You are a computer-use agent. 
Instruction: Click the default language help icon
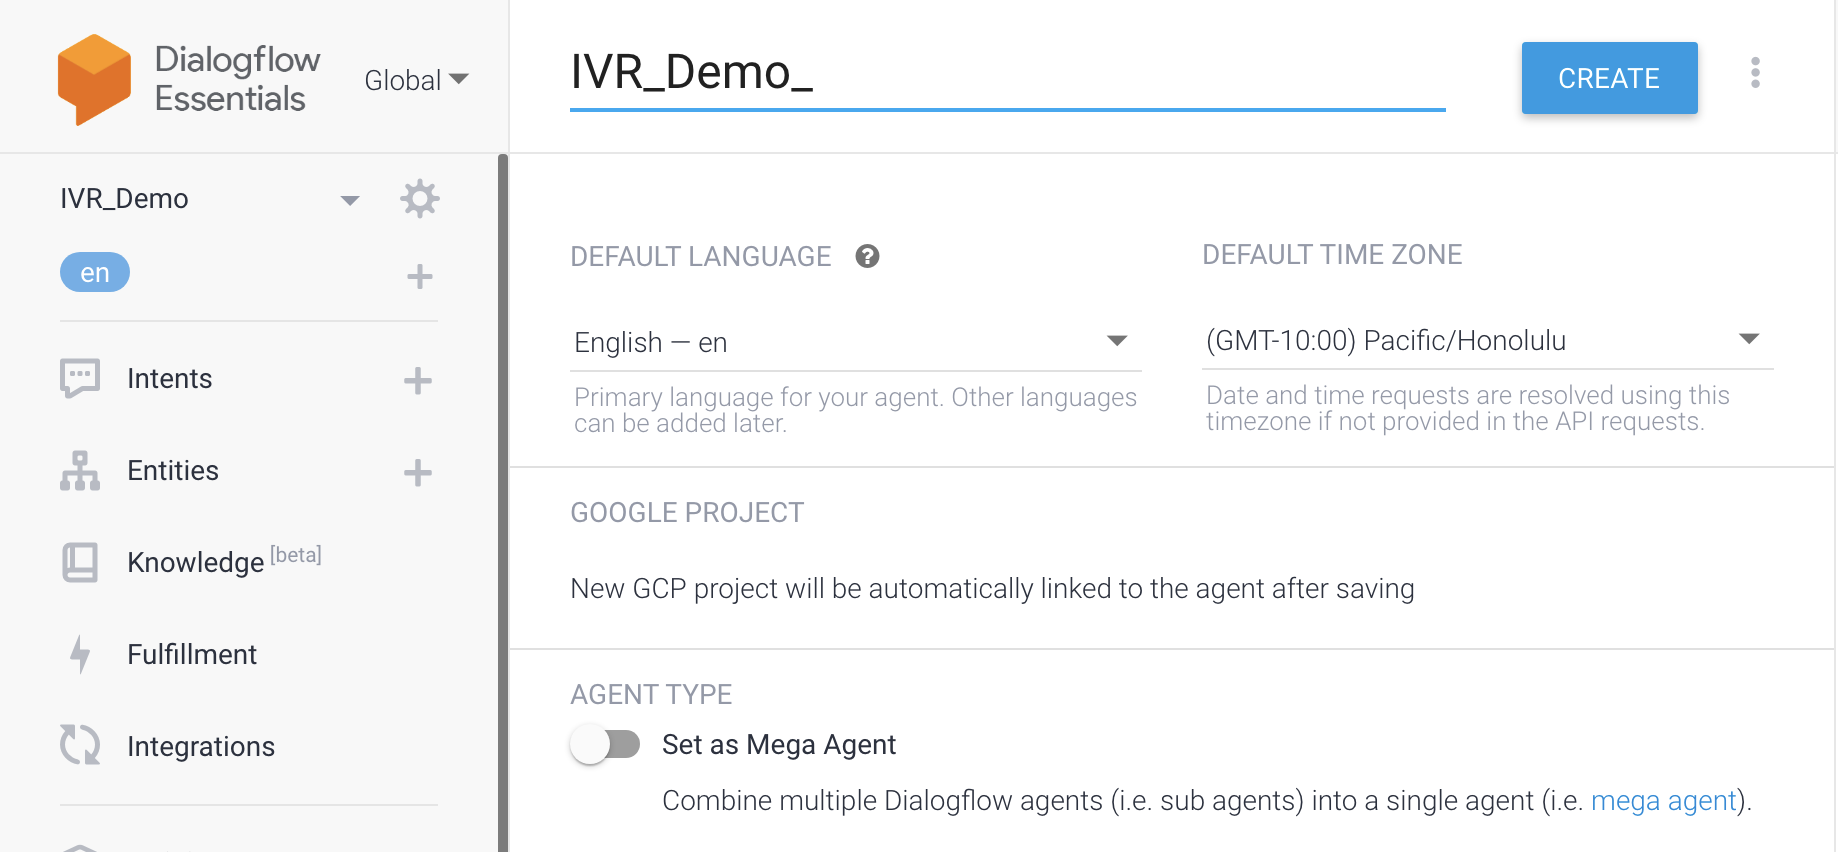coord(867,257)
